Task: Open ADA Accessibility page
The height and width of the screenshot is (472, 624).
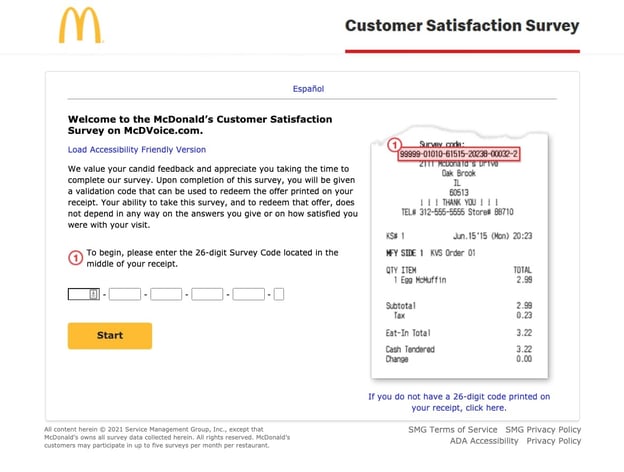Action: pos(484,441)
